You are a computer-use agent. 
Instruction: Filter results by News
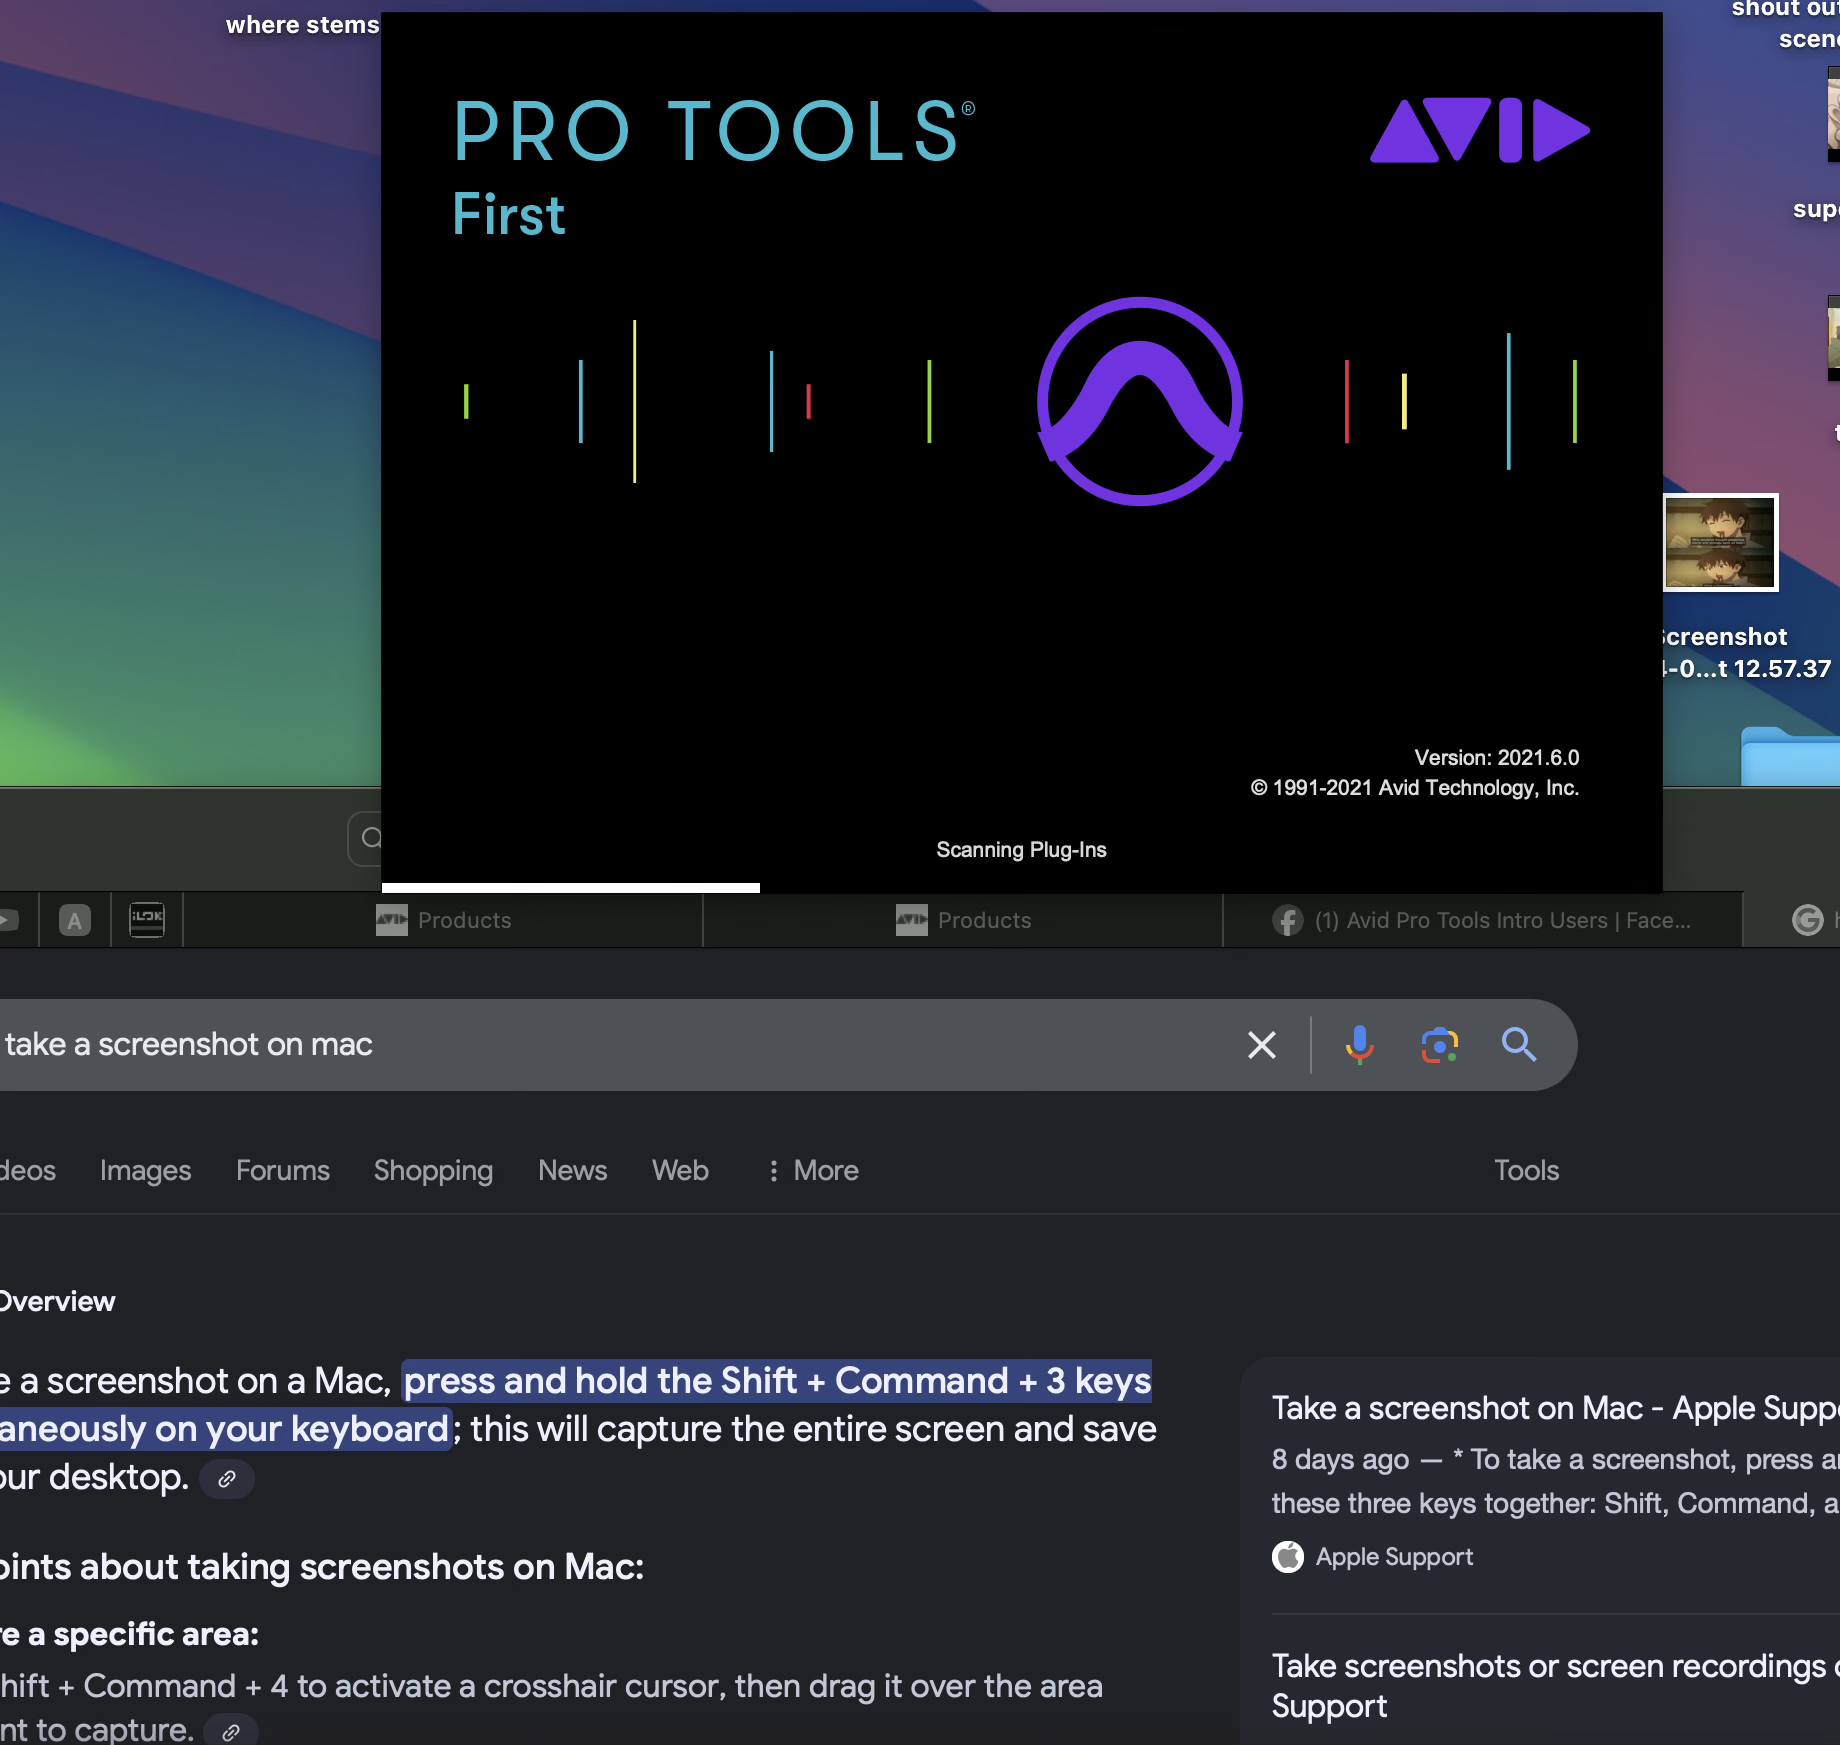click(x=572, y=1171)
